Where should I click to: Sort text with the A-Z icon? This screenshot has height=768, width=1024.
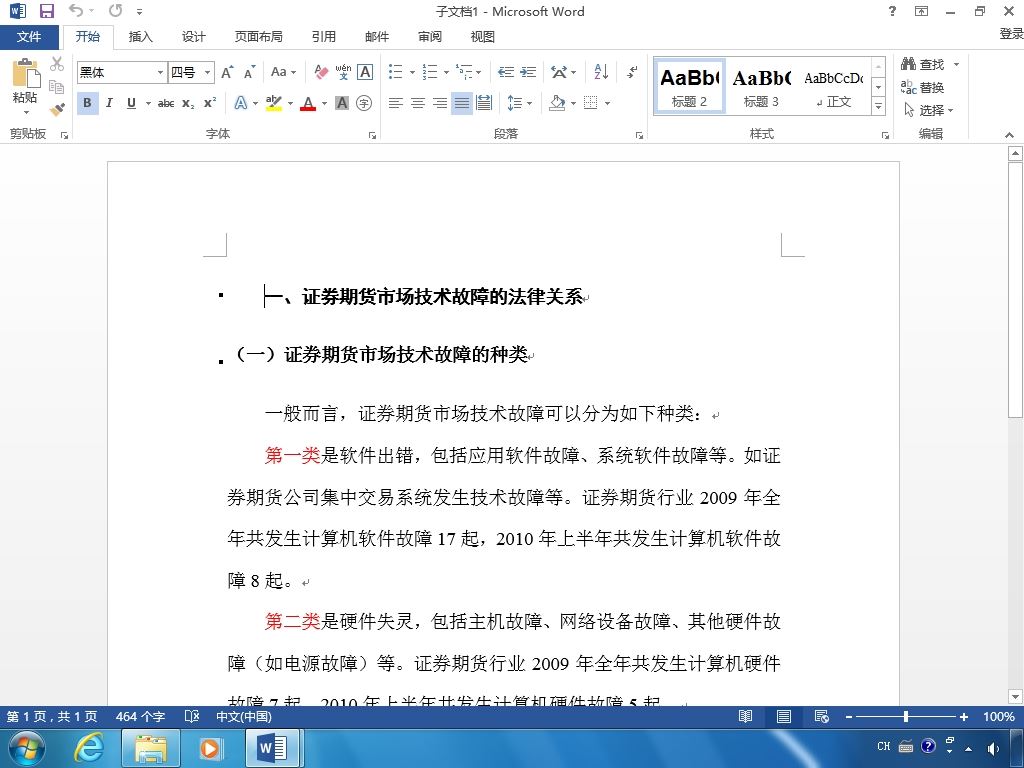[601, 72]
